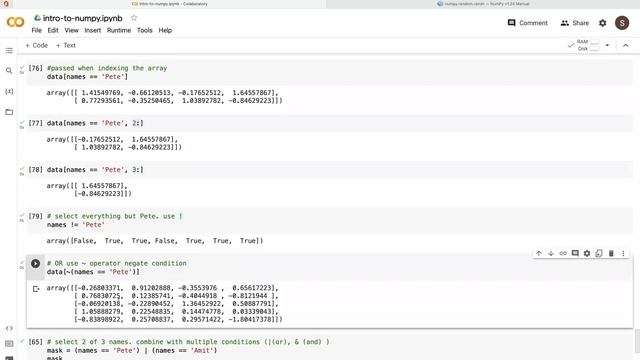Switch to the Colaboratory browser tab

[169, 4]
